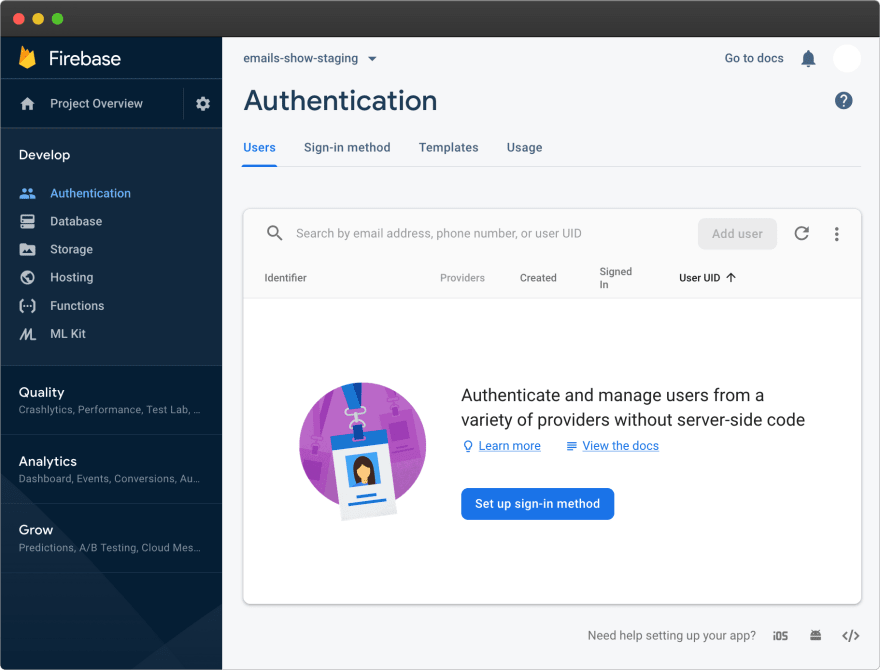Viewport: 880px width, 670px height.
Task: Select Authentication label in the Develop menu
Action: (90, 193)
